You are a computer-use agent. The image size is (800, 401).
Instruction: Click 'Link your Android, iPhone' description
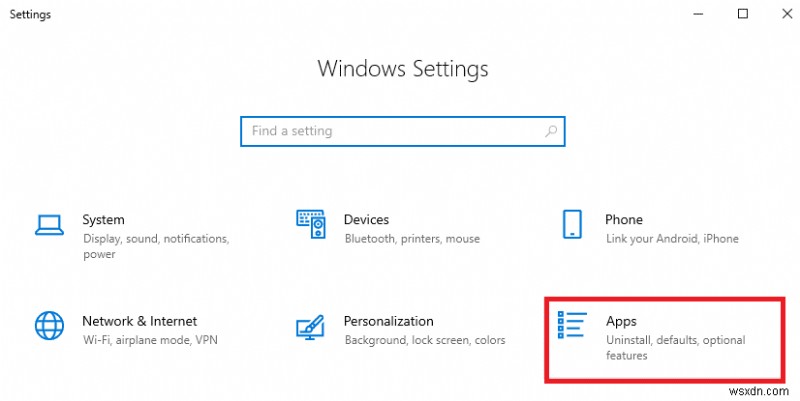tap(672, 239)
